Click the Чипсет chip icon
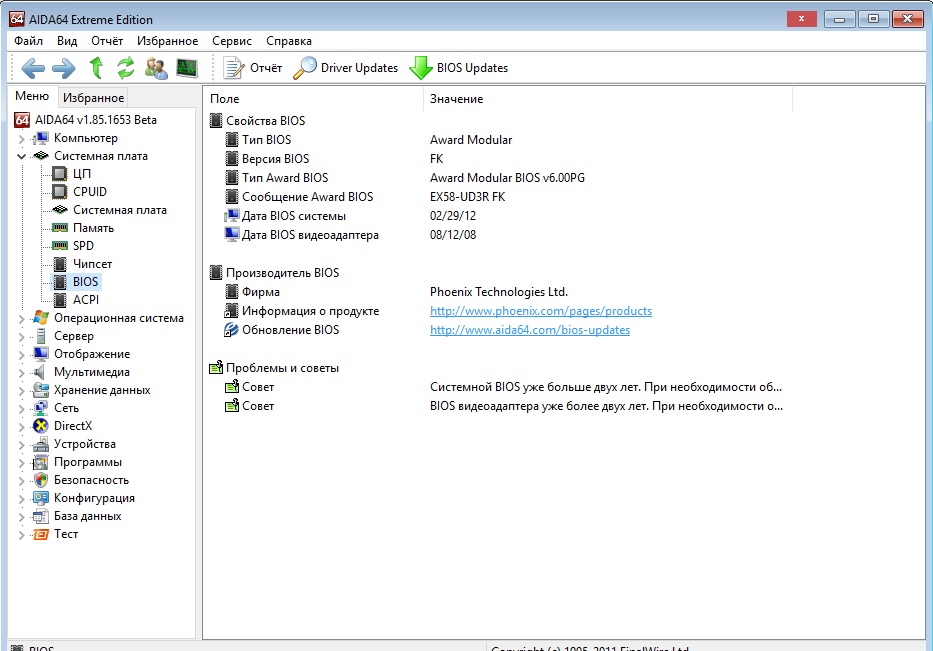The width and height of the screenshot is (933, 651). coord(60,264)
